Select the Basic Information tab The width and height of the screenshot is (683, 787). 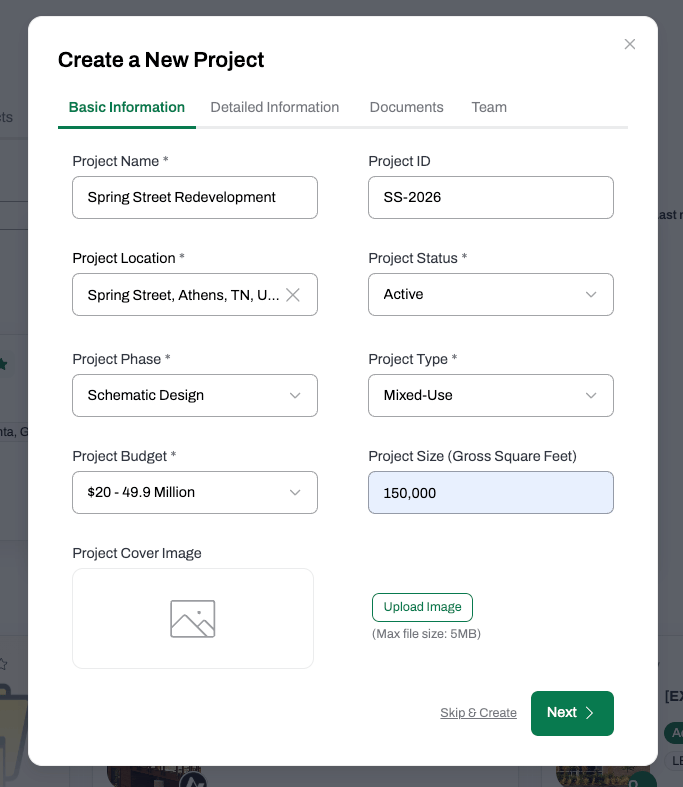click(x=126, y=107)
